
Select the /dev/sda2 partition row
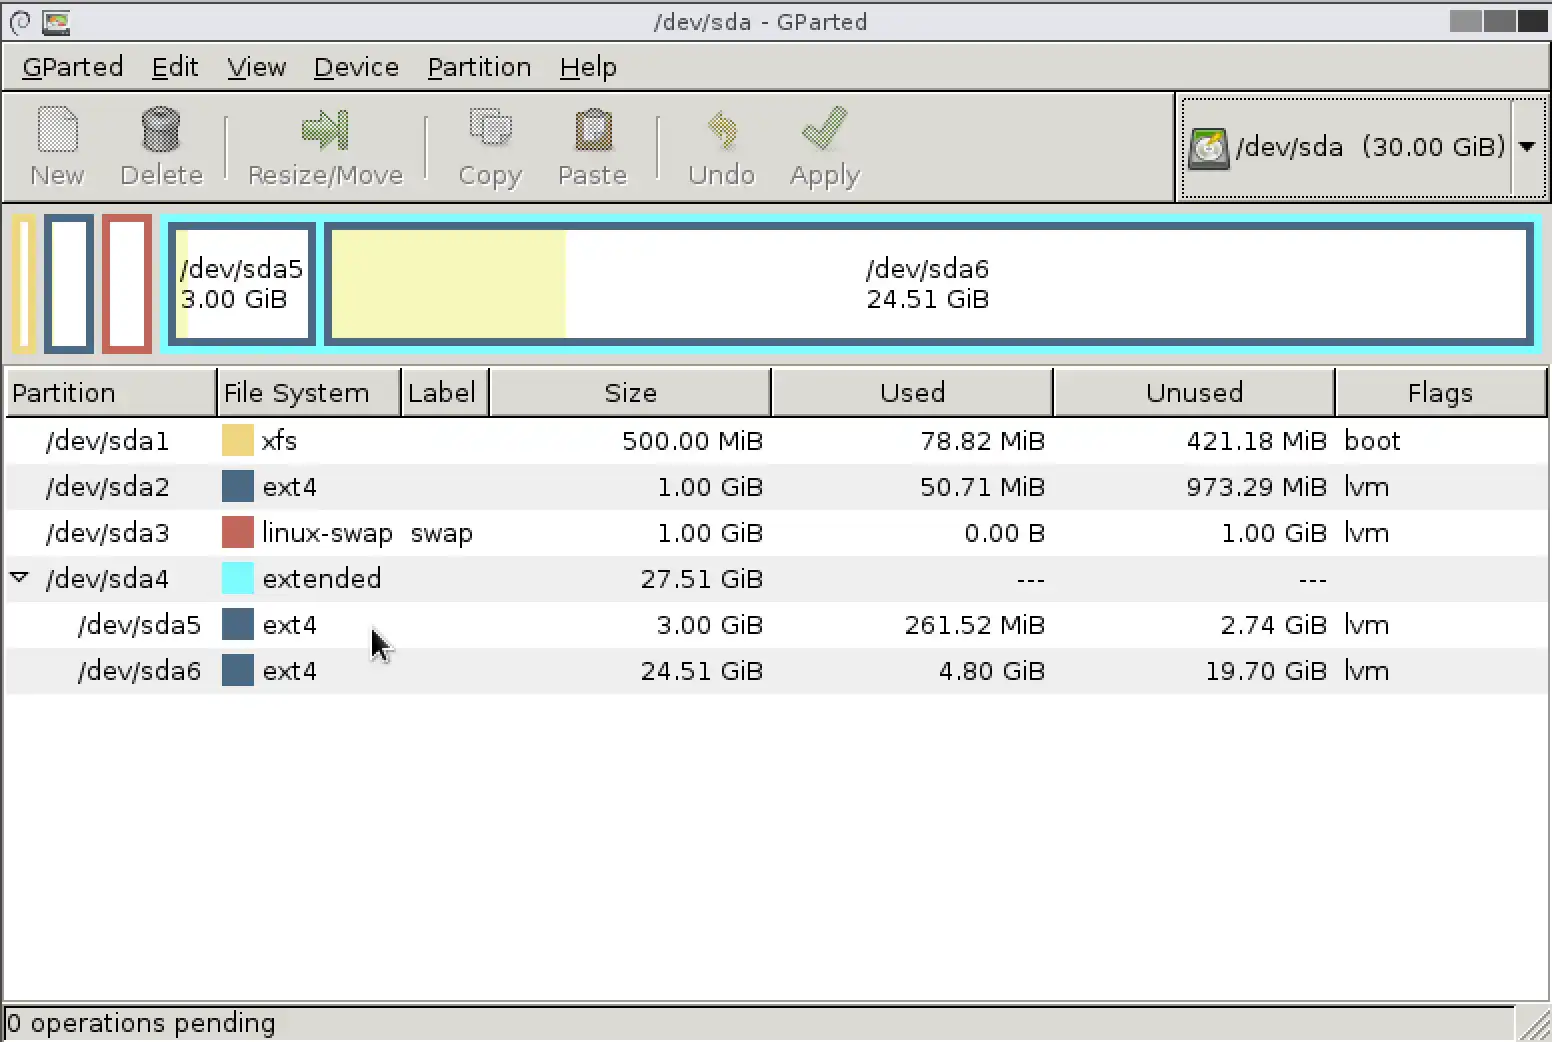click(776, 486)
